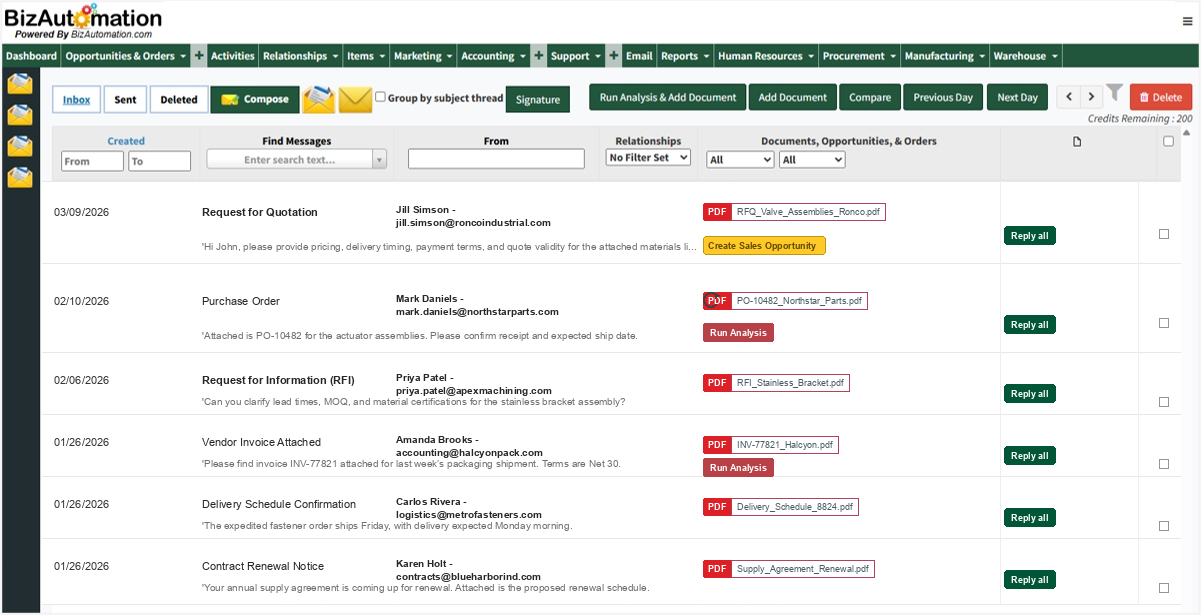Click the Created 'To' date field
Image resolution: width=1201 pixels, height=615 pixels.
(159, 161)
